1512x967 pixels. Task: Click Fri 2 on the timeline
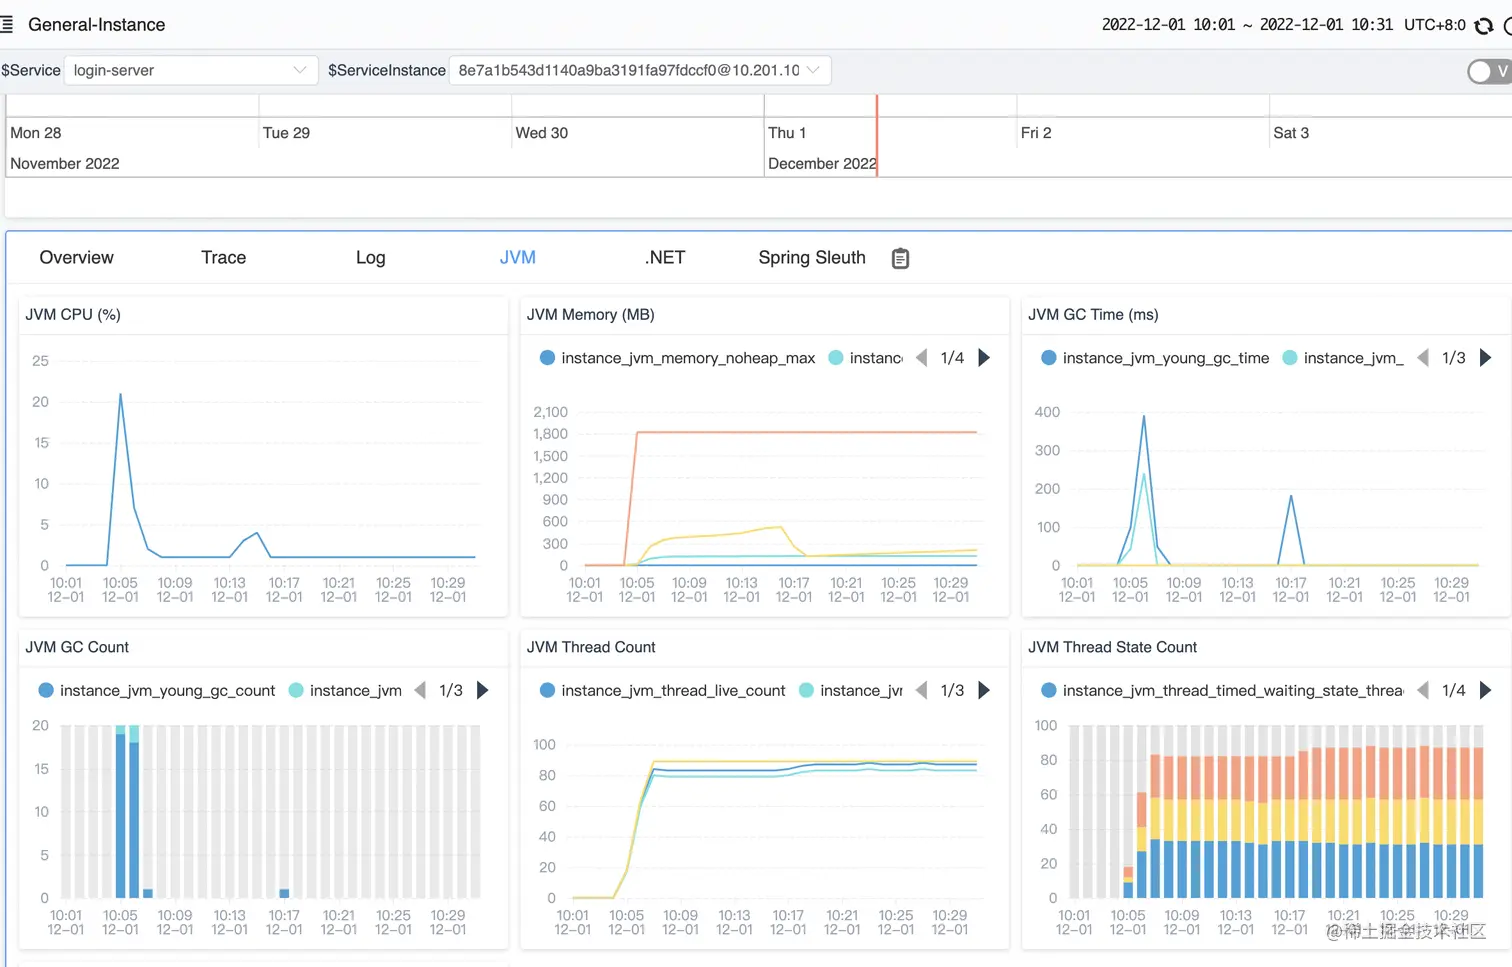click(1036, 133)
